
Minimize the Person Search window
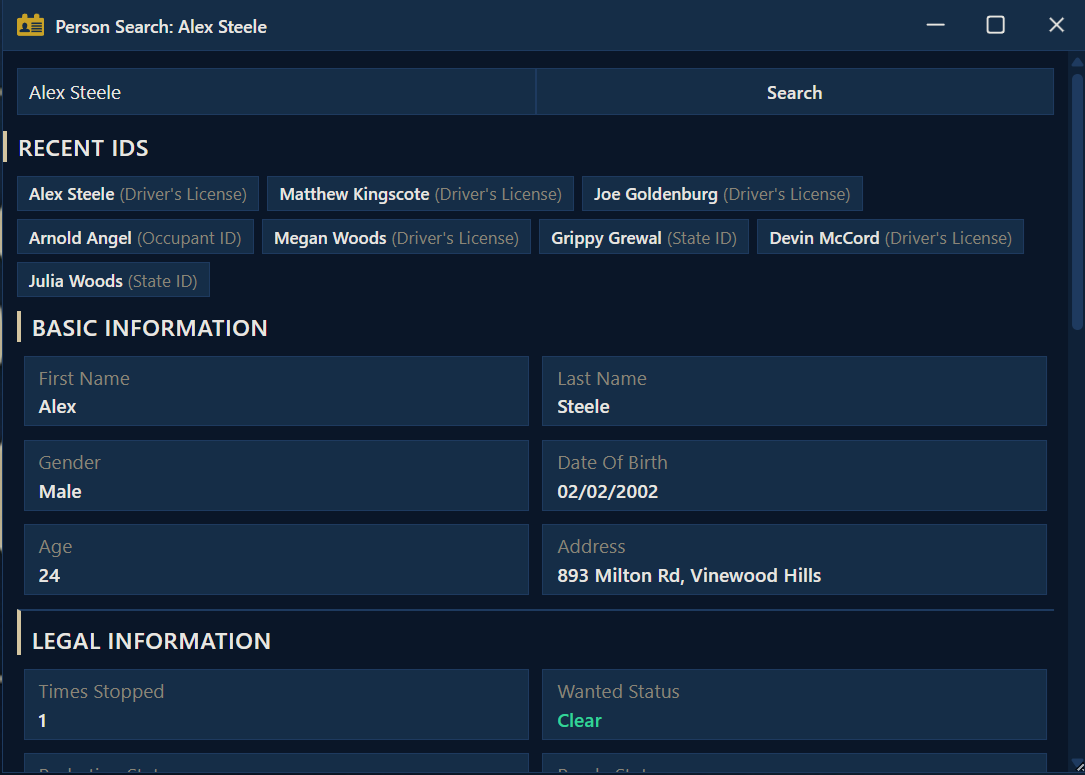tap(935, 25)
